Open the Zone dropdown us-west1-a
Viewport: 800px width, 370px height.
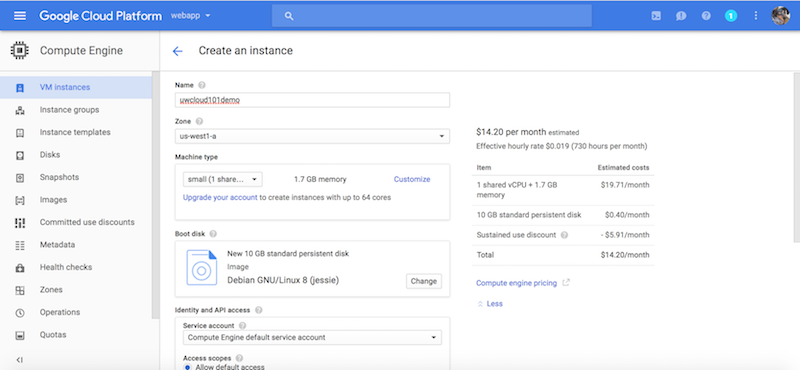[x=312, y=136]
